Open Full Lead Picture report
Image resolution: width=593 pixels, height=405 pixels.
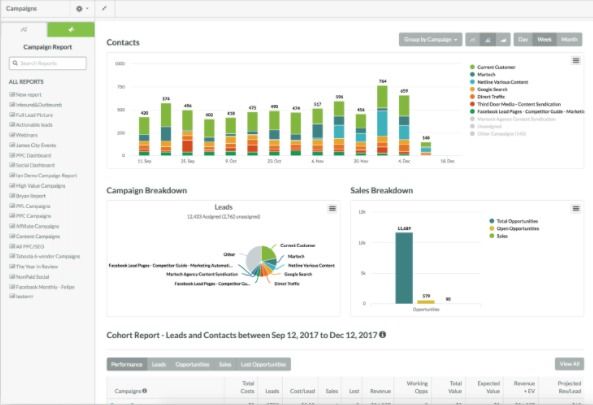[x=31, y=115]
